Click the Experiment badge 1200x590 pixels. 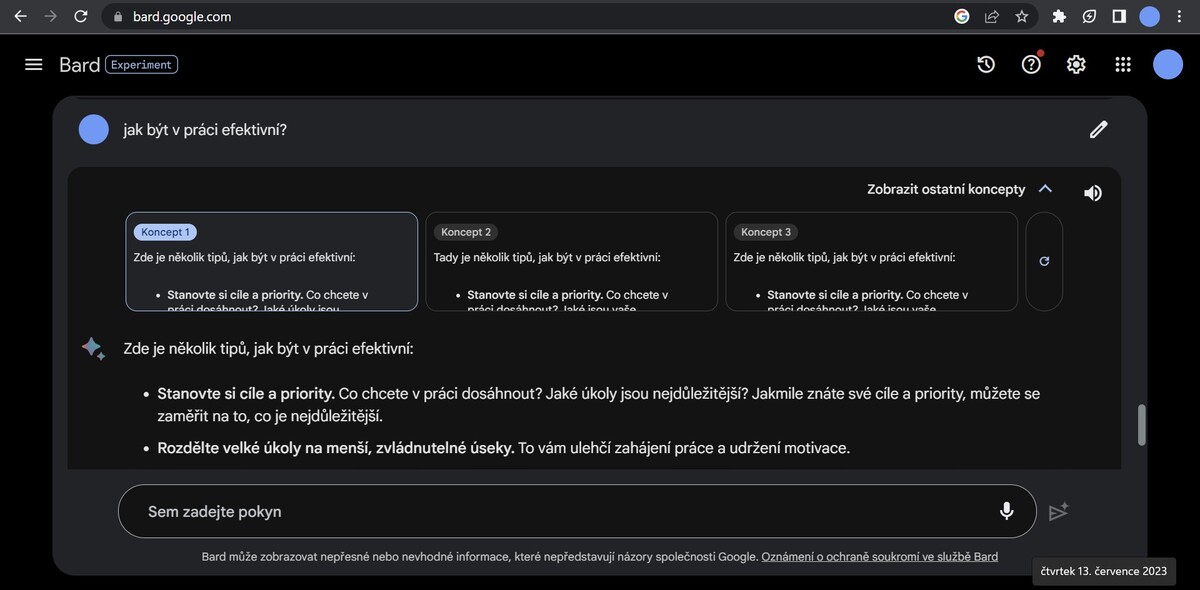[x=141, y=64]
